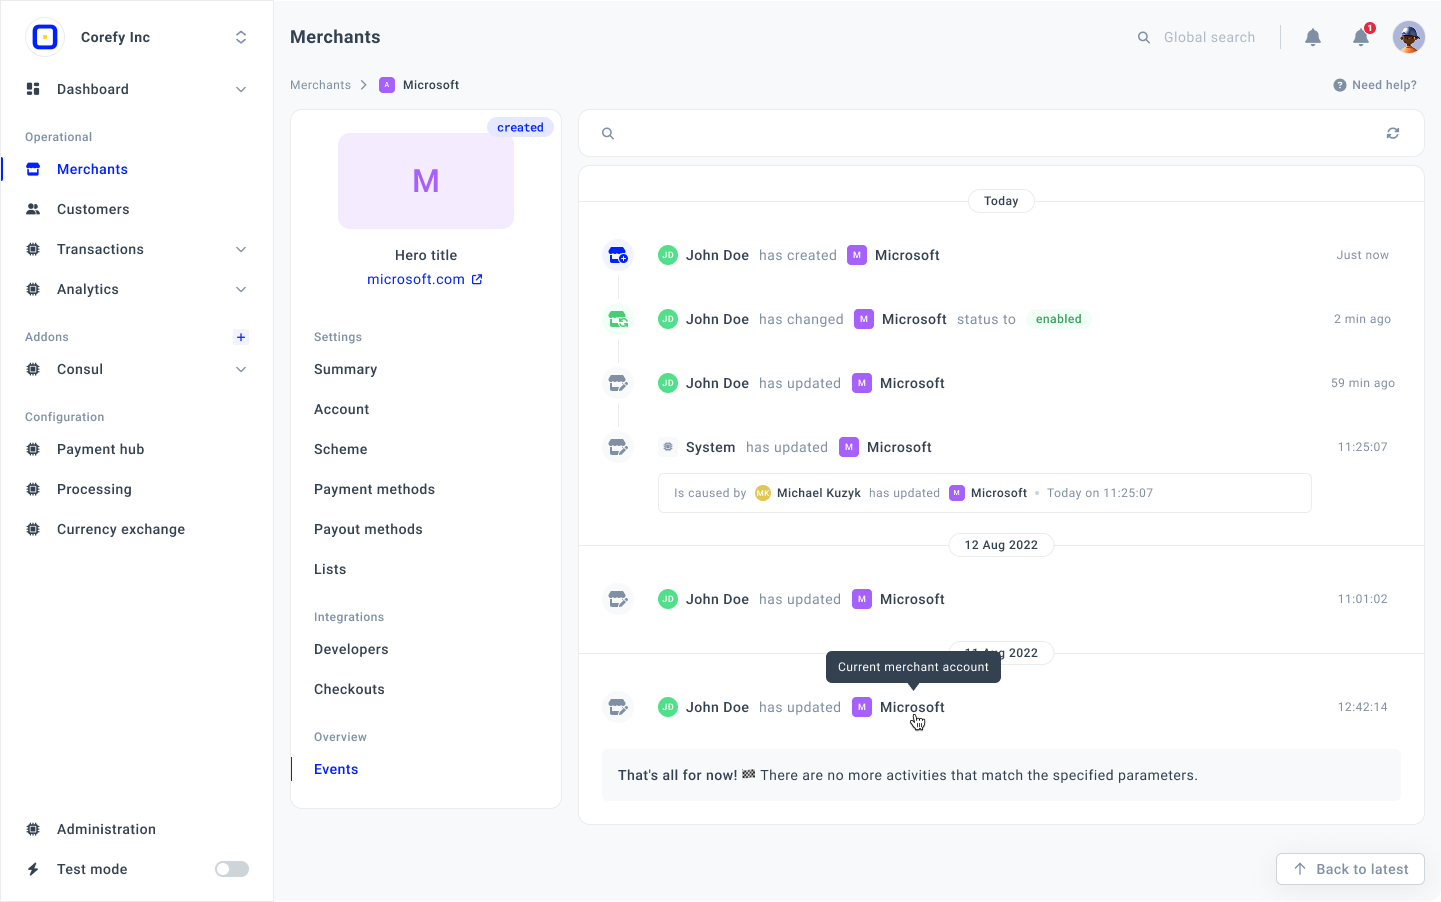Click Need help? link
This screenshot has height=902, width=1441.
coord(1375,85)
